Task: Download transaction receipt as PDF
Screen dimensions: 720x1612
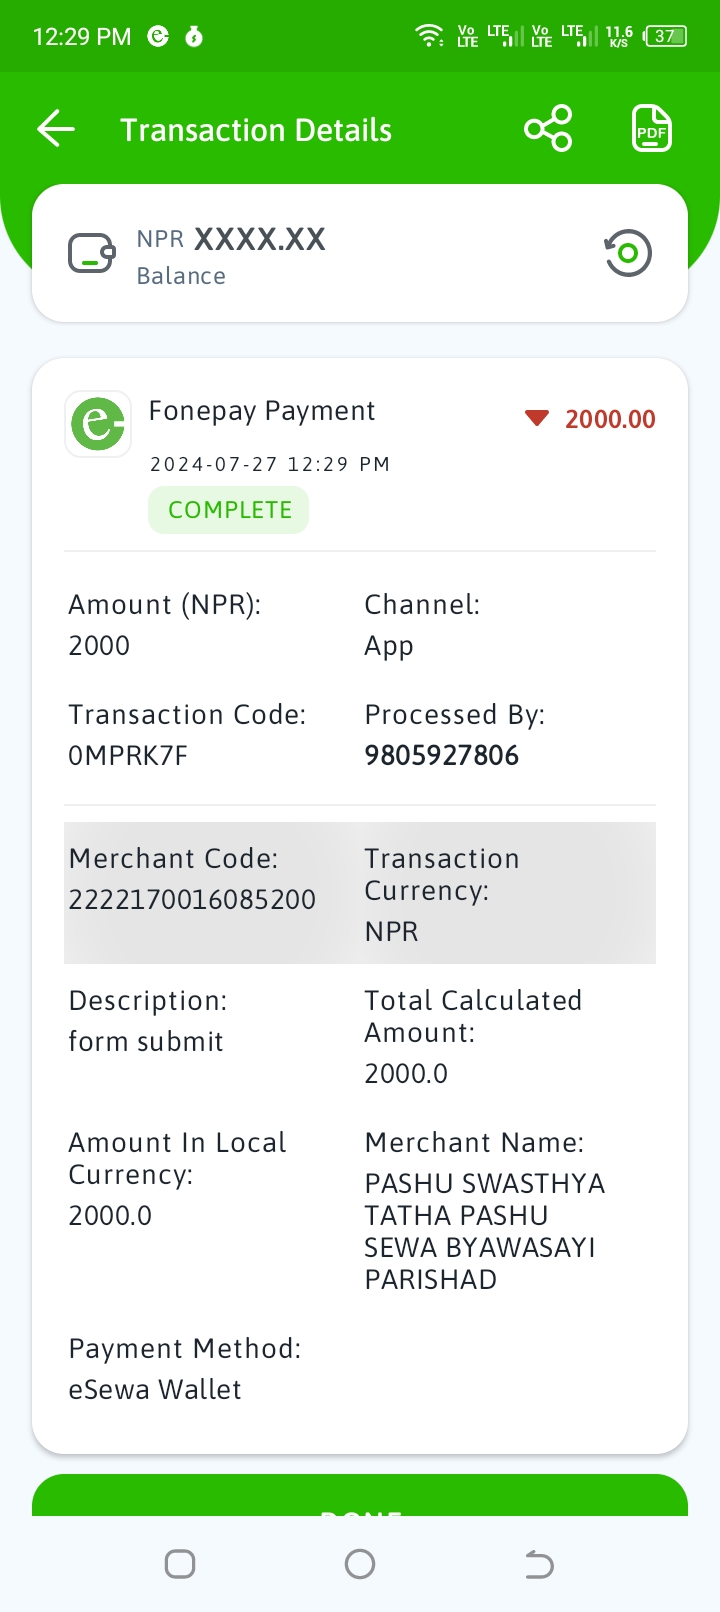Action: (652, 129)
